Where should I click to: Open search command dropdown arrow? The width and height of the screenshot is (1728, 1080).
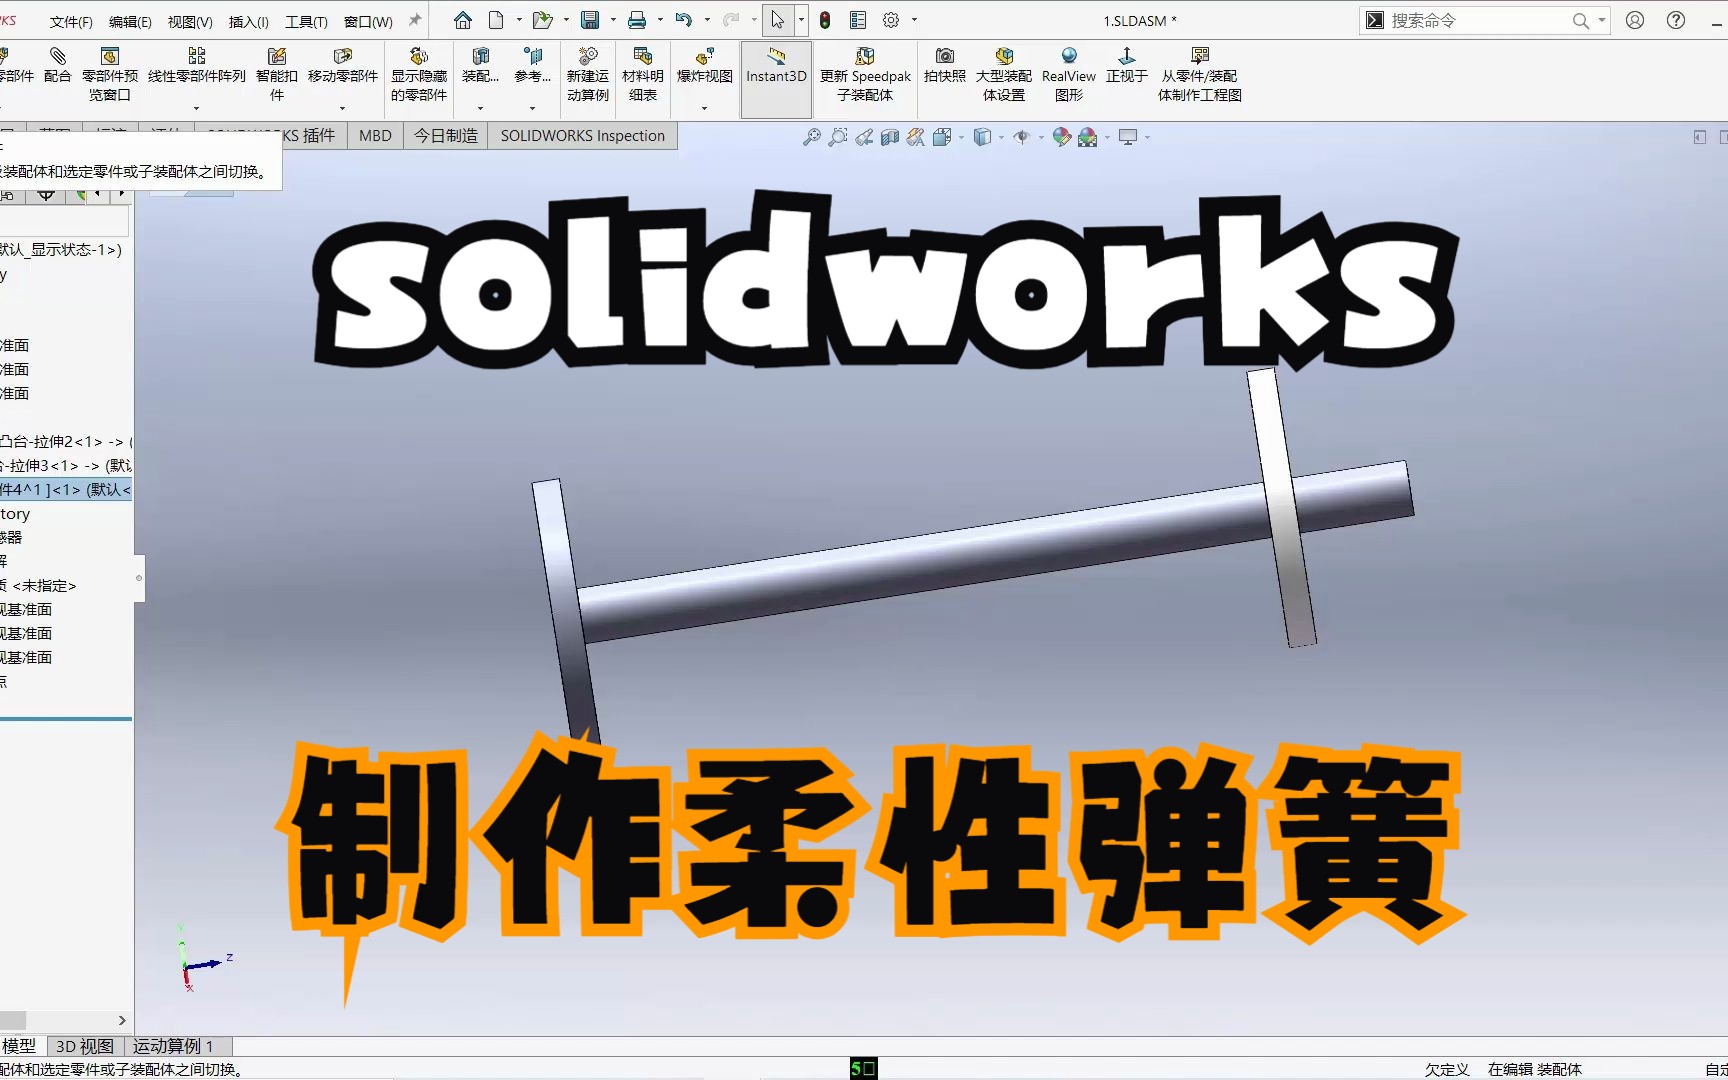click(x=1602, y=20)
